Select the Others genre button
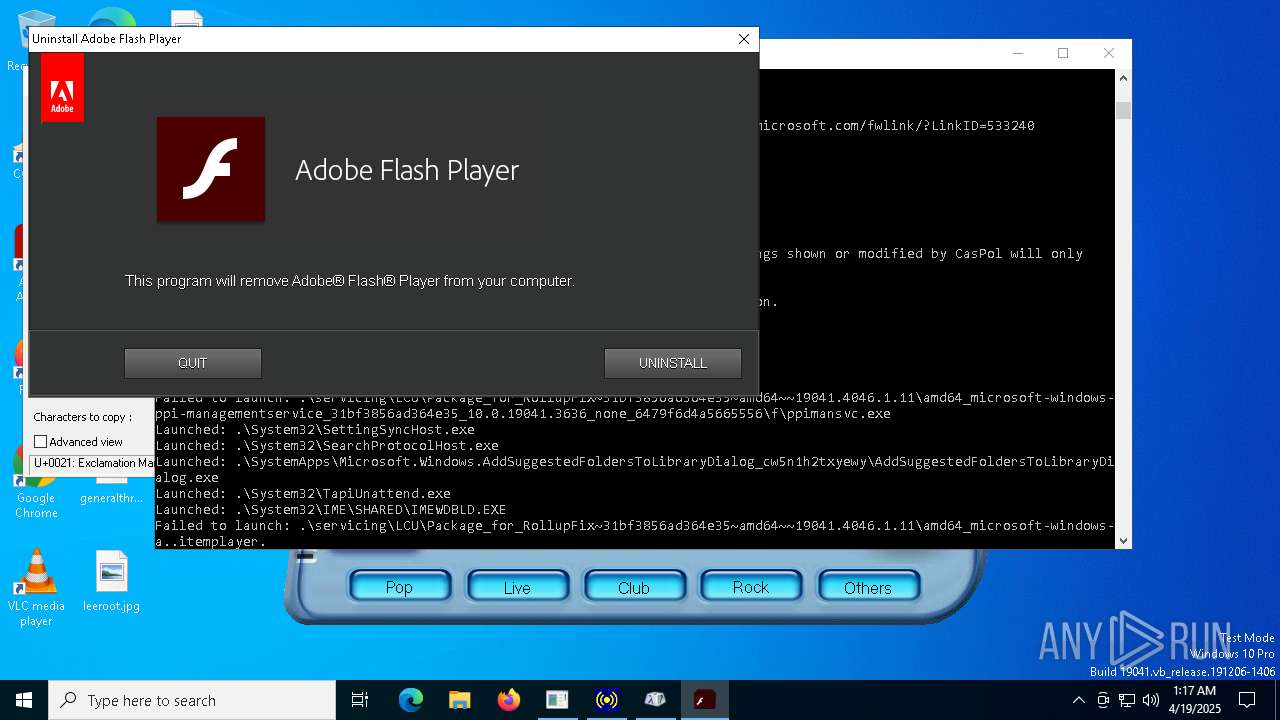 coord(868,588)
